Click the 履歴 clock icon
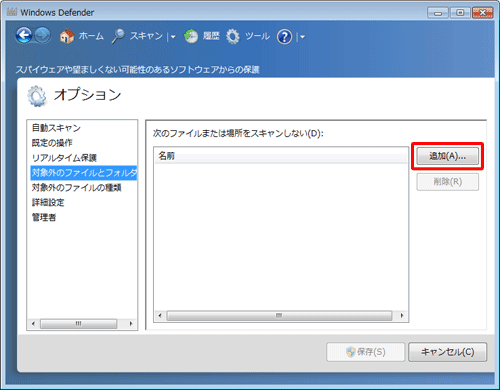Viewport: 500px width, 390px height. tap(191, 36)
